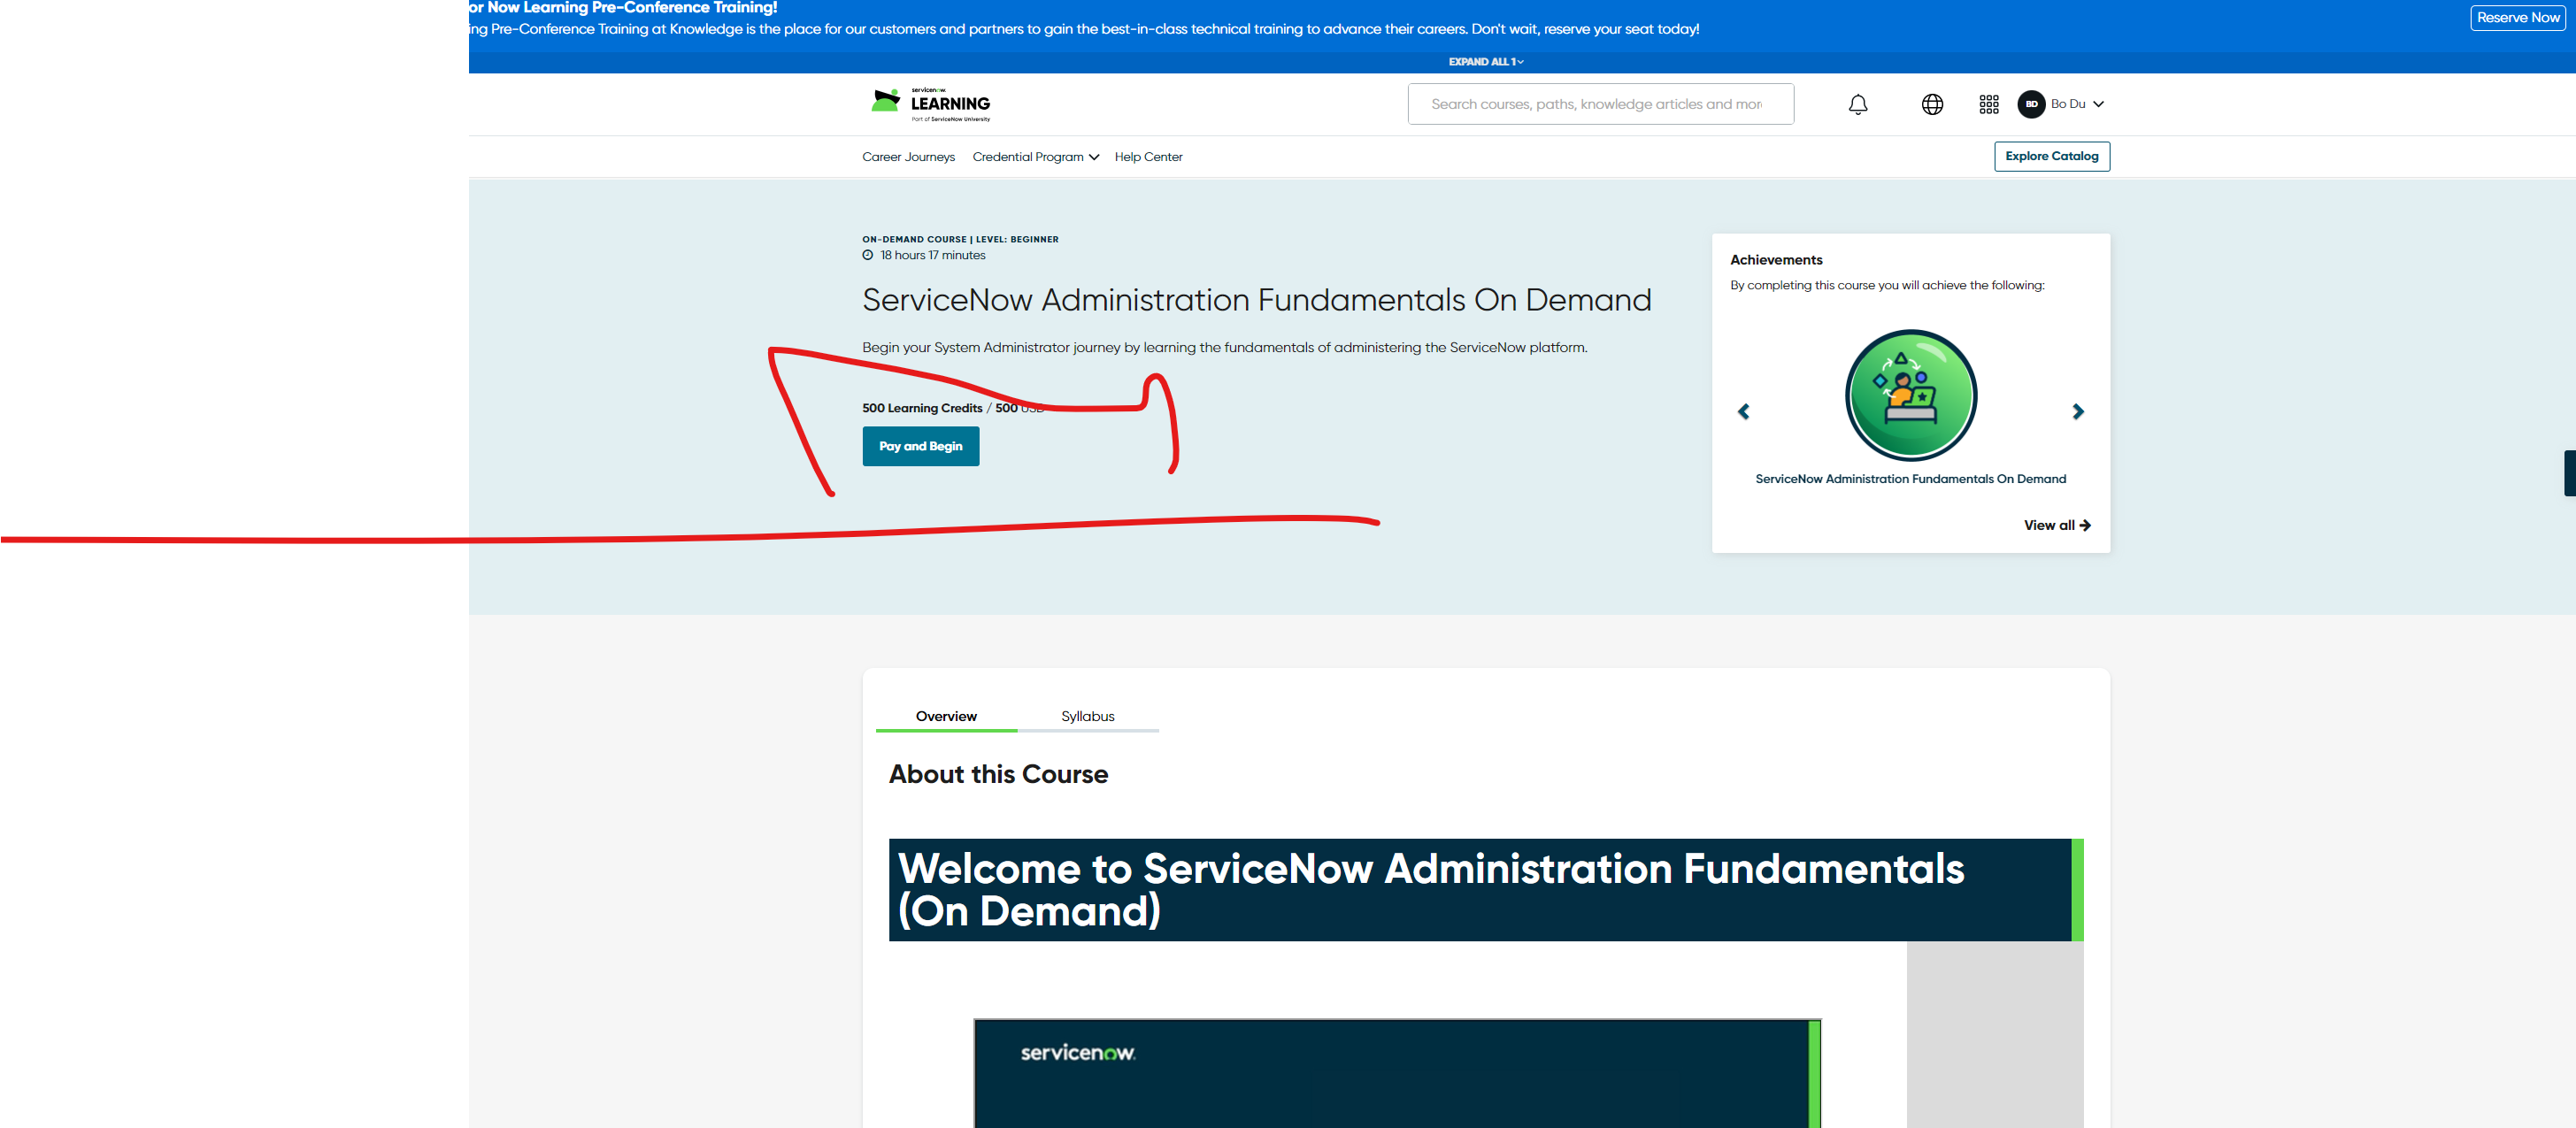Image resolution: width=2576 pixels, height=1128 pixels.
Task: Expand the Credential Program dropdown
Action: click(1035, 157)
